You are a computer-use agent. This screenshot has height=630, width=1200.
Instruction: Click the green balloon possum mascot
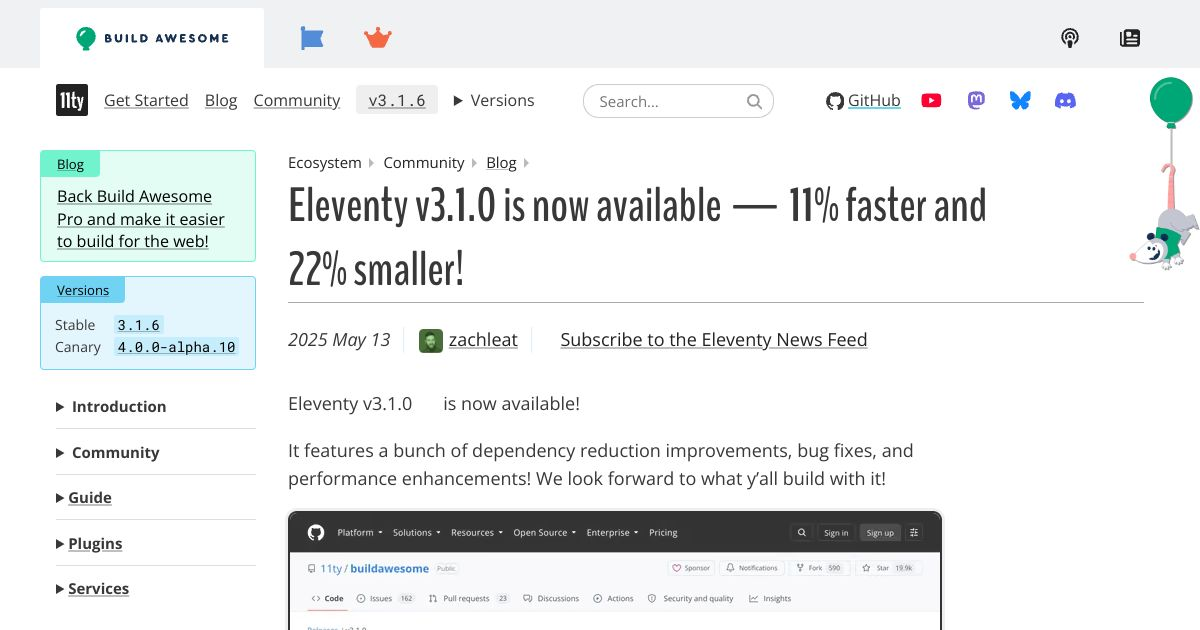click(x=1164, y=172)
